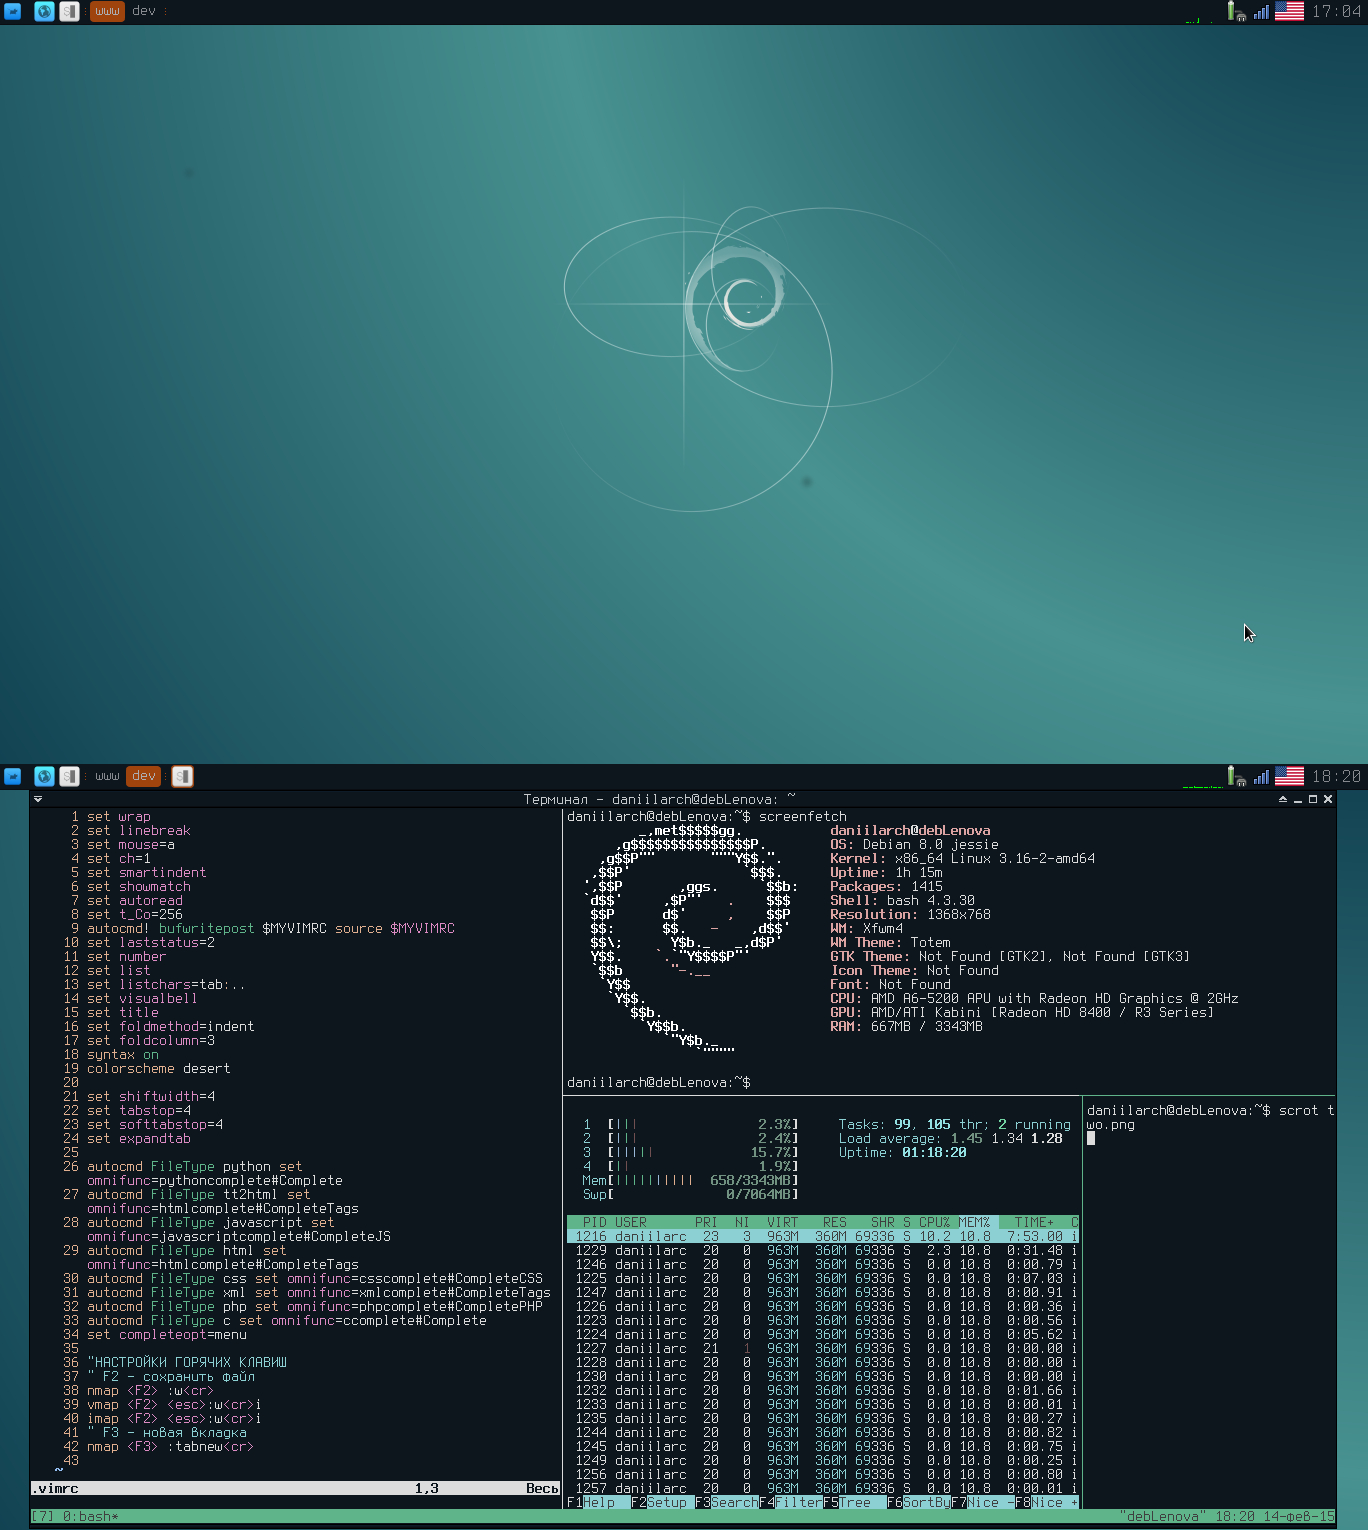
Task: Sort htop by the PID column header
Action: [594, 1222]
